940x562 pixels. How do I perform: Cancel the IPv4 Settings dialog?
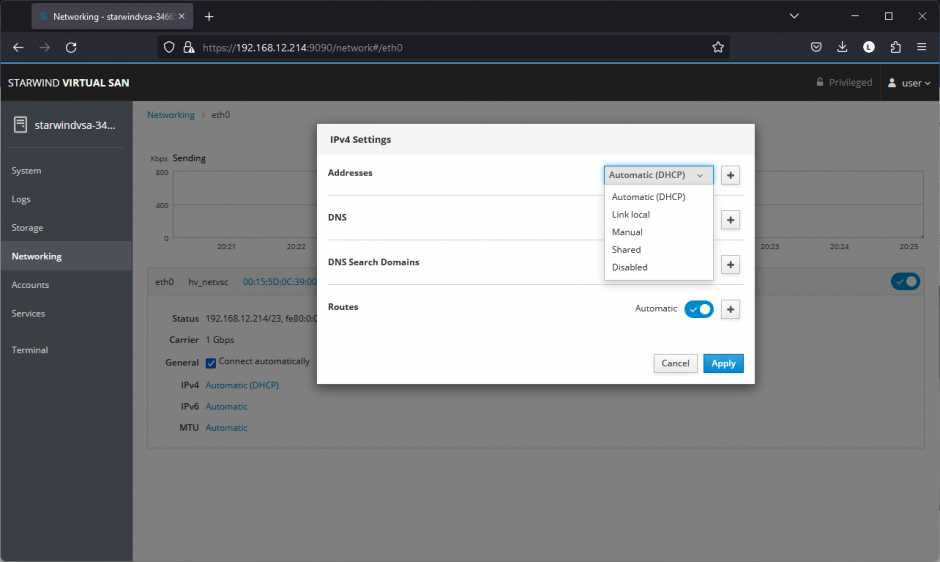pos(675,363)
